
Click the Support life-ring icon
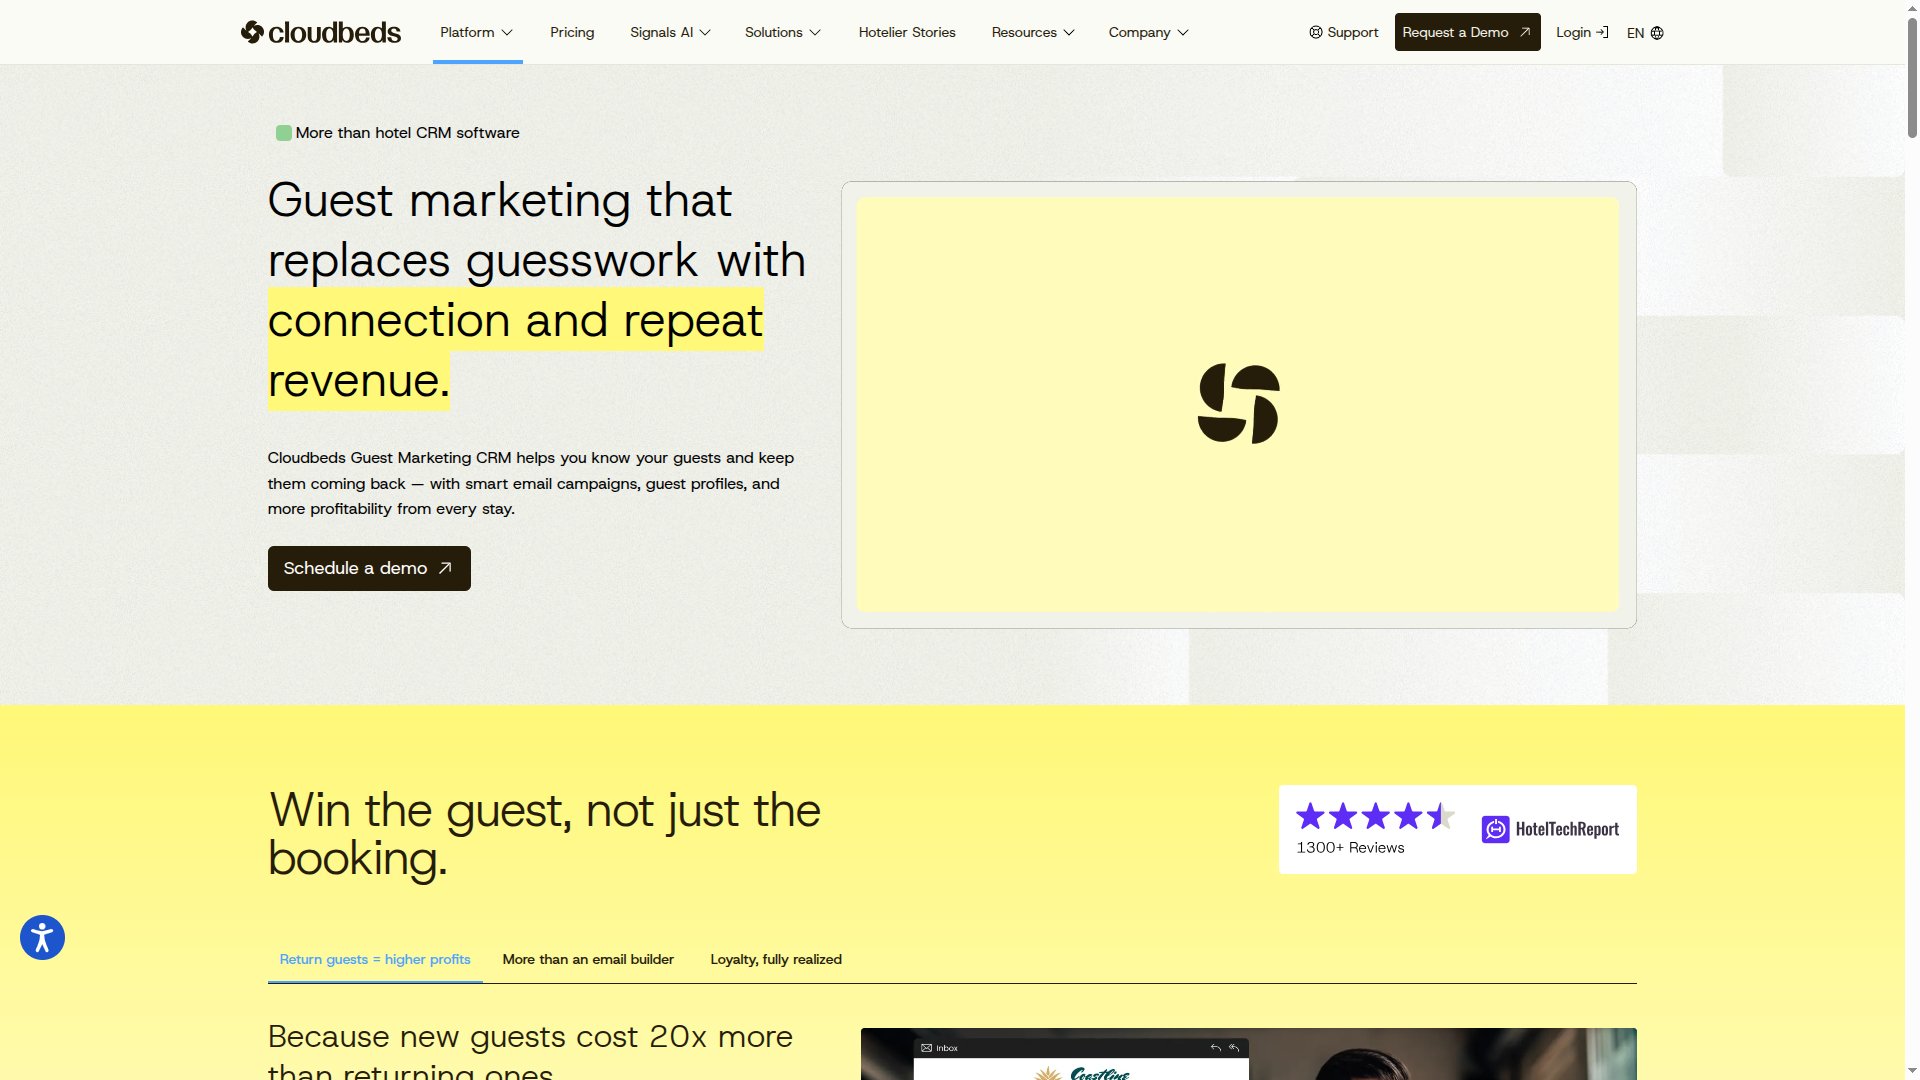tap(1316, 32)
